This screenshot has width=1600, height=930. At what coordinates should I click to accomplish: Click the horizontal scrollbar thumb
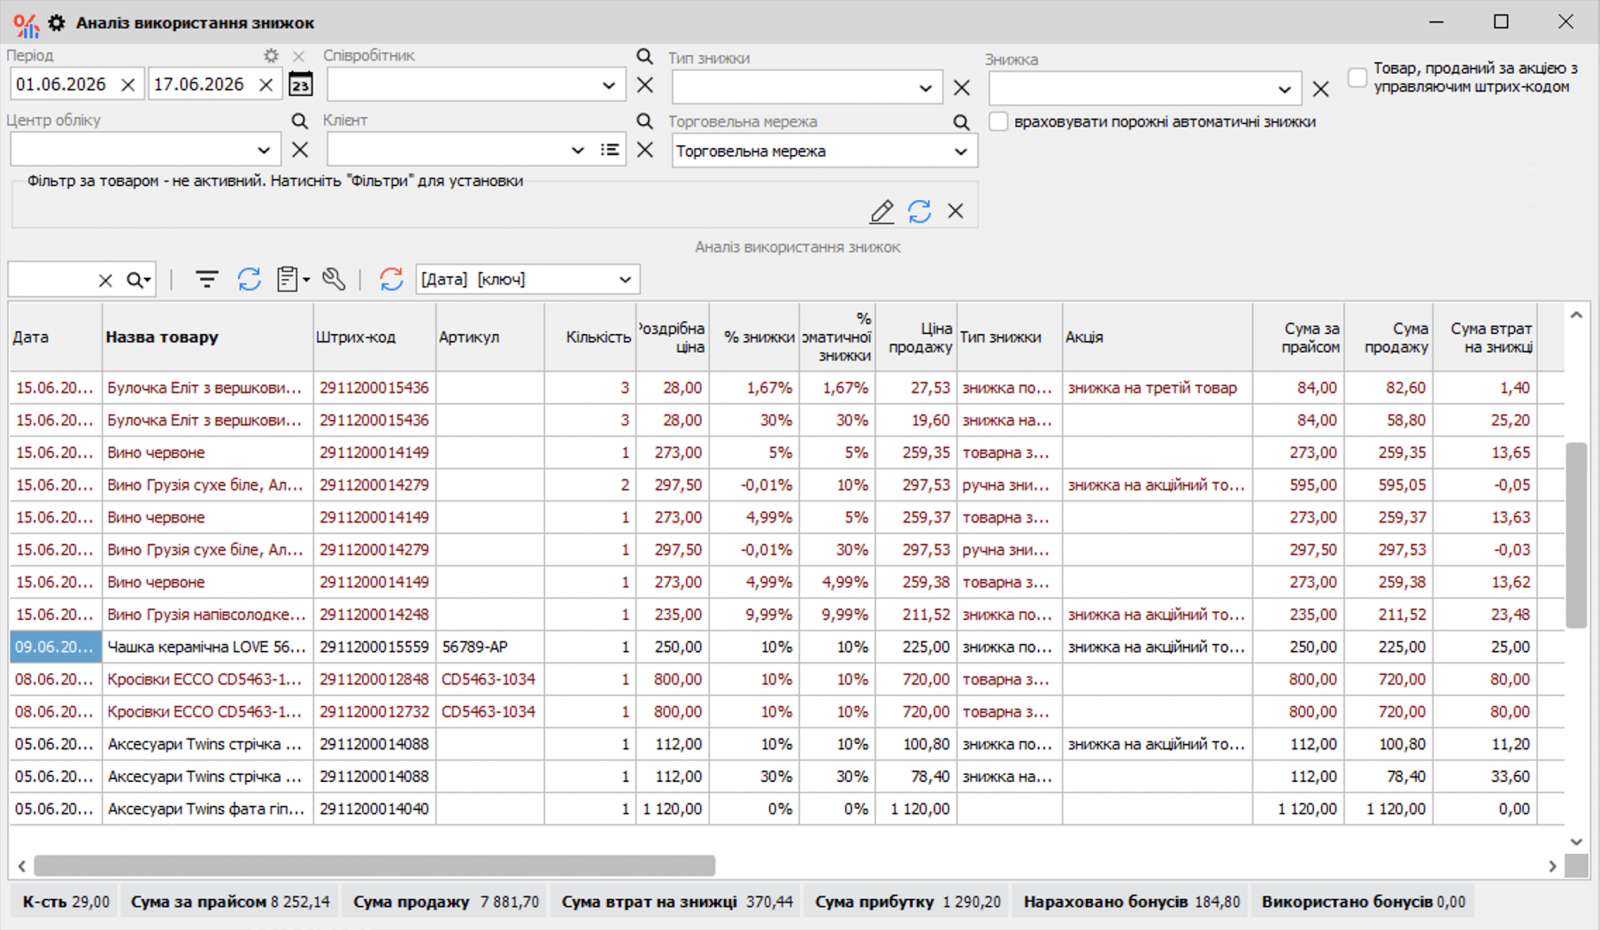375,865
